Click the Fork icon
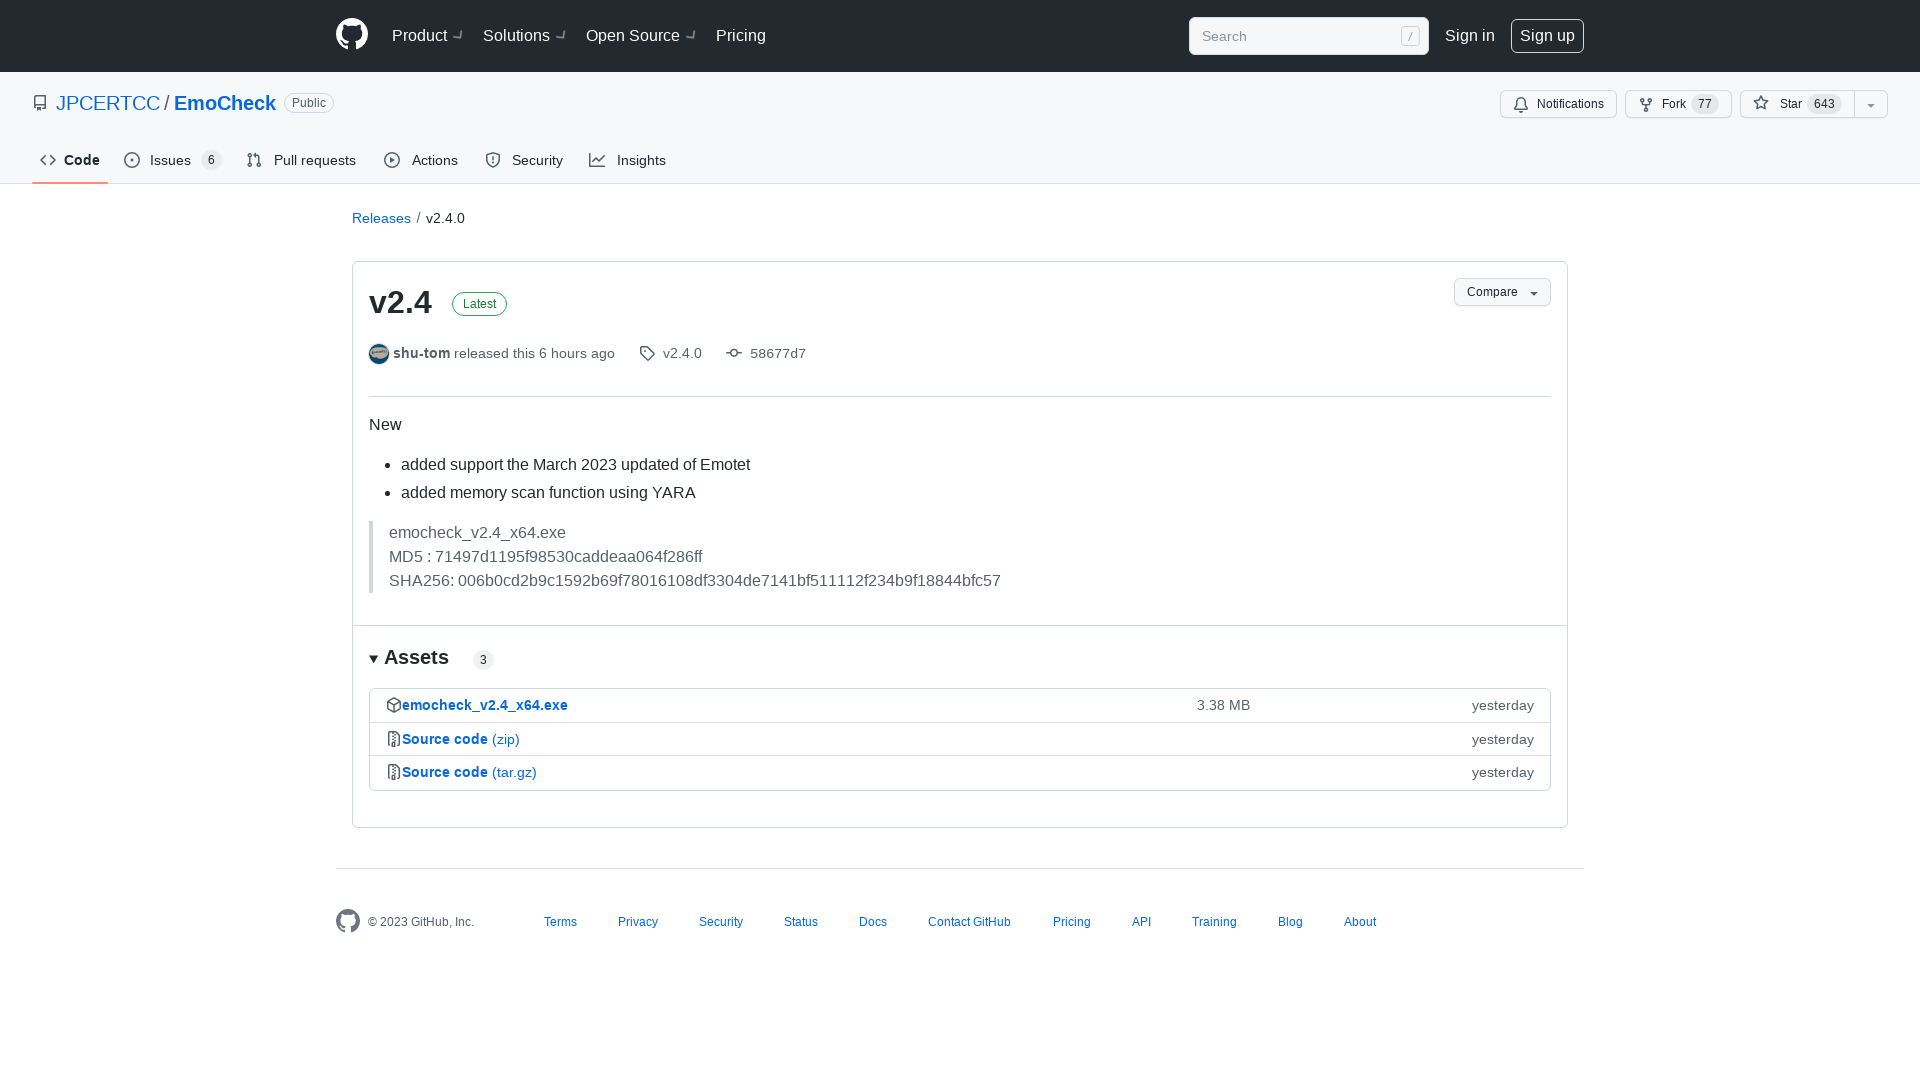This screenshot has height=1080, width=1920. (1646, 104)
